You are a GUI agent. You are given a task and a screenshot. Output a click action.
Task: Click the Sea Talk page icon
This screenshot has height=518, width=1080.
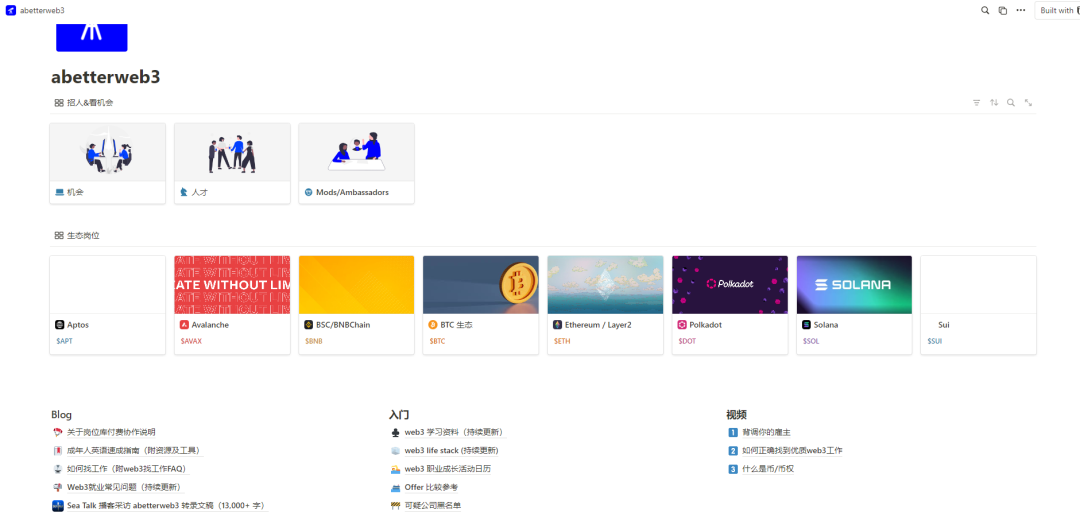click(x=58, y=506)
